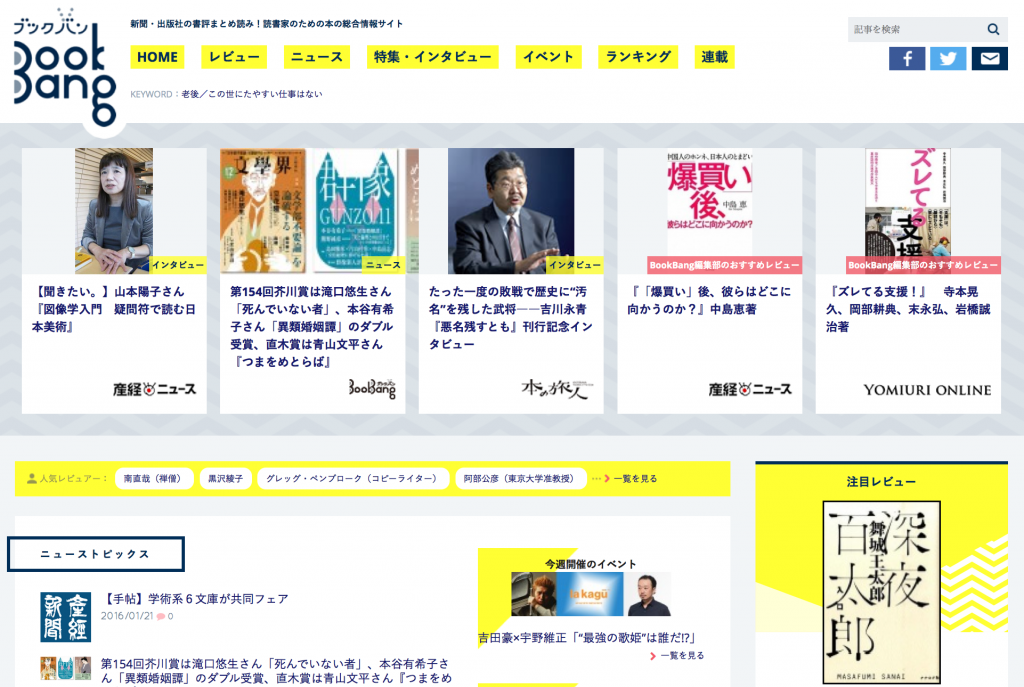Type in the 記事を検索 search field

click(x=914, y=30)
